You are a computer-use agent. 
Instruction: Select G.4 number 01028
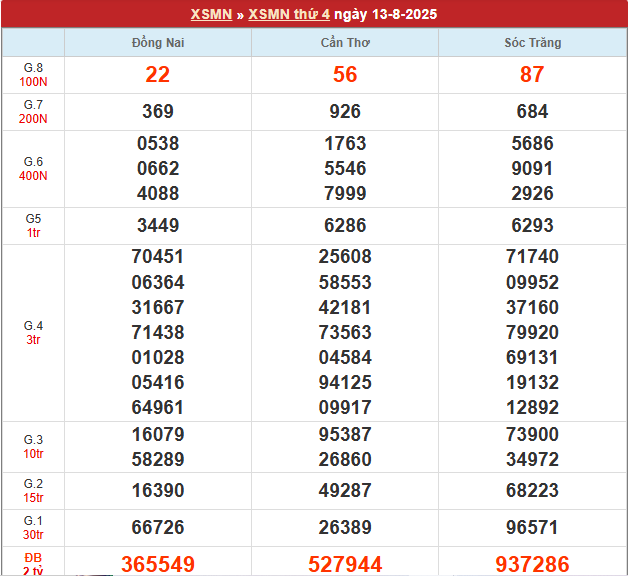158,357
